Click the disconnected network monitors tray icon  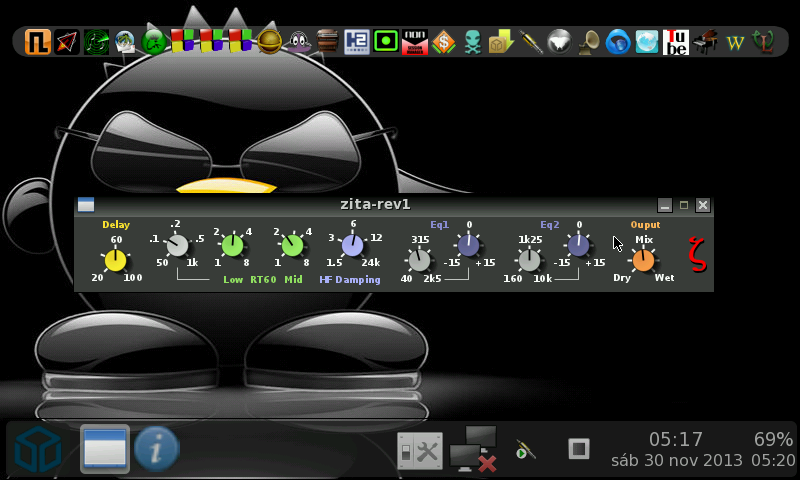point(473,448)
